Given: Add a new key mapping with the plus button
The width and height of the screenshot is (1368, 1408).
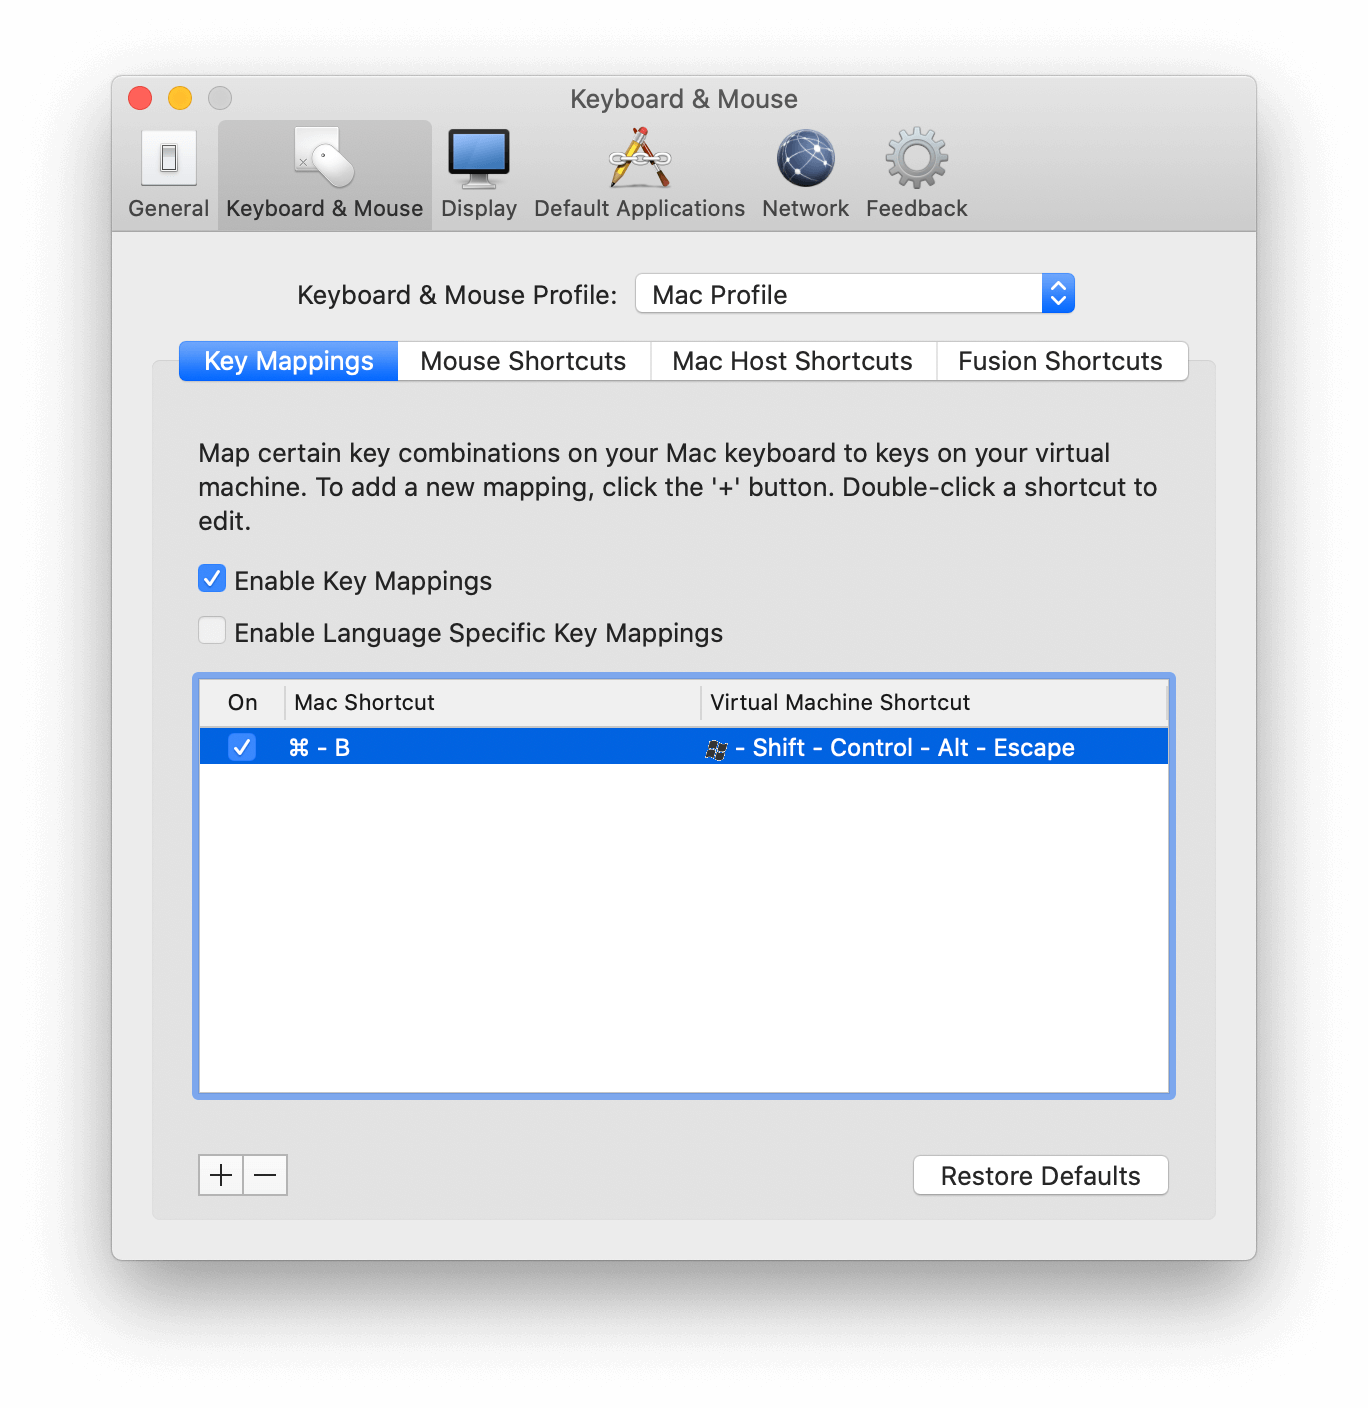Looking at the screenshot, I should pyautogui.click(x=220, y=1175).
